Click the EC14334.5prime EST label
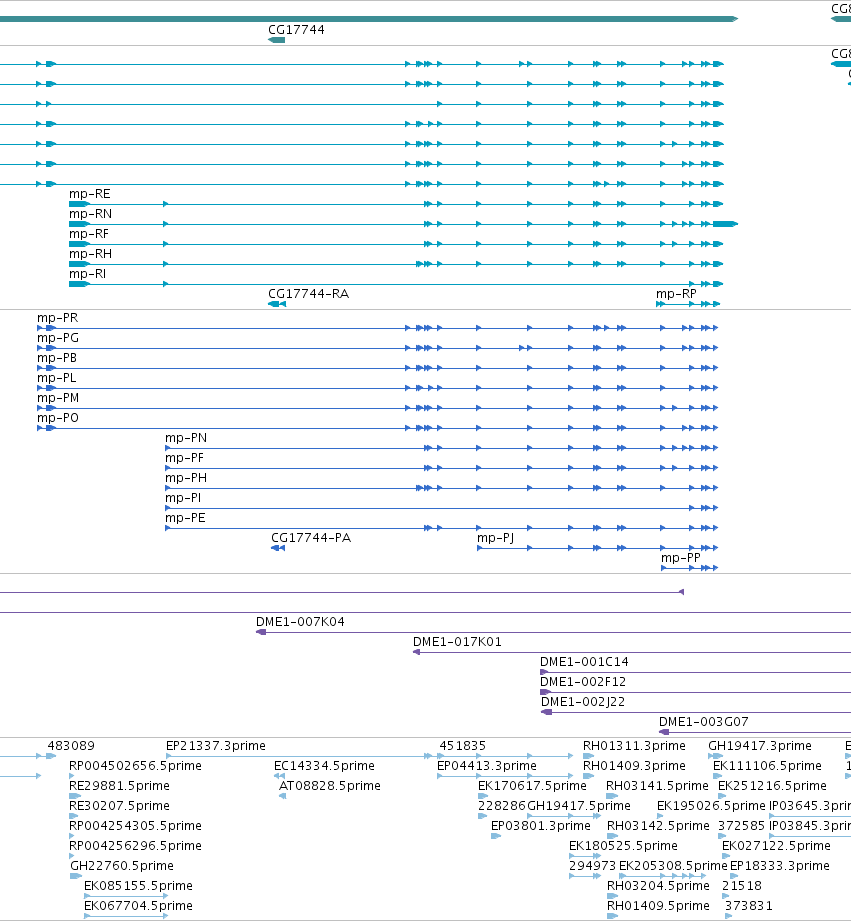Viewport: 851px width, 921px height. (324, 765)
